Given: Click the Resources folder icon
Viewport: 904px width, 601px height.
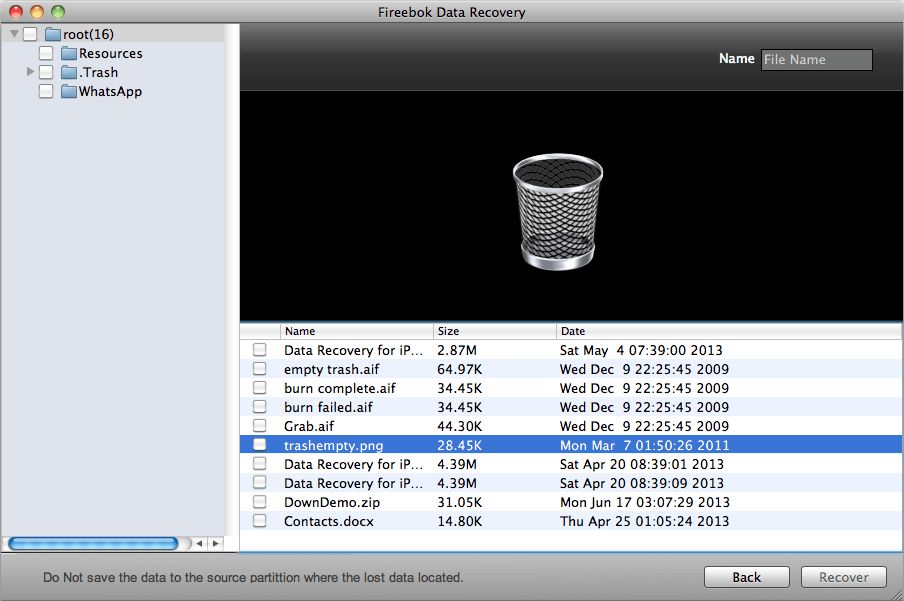Looking at the screenshot, I should tap(69, 53).
